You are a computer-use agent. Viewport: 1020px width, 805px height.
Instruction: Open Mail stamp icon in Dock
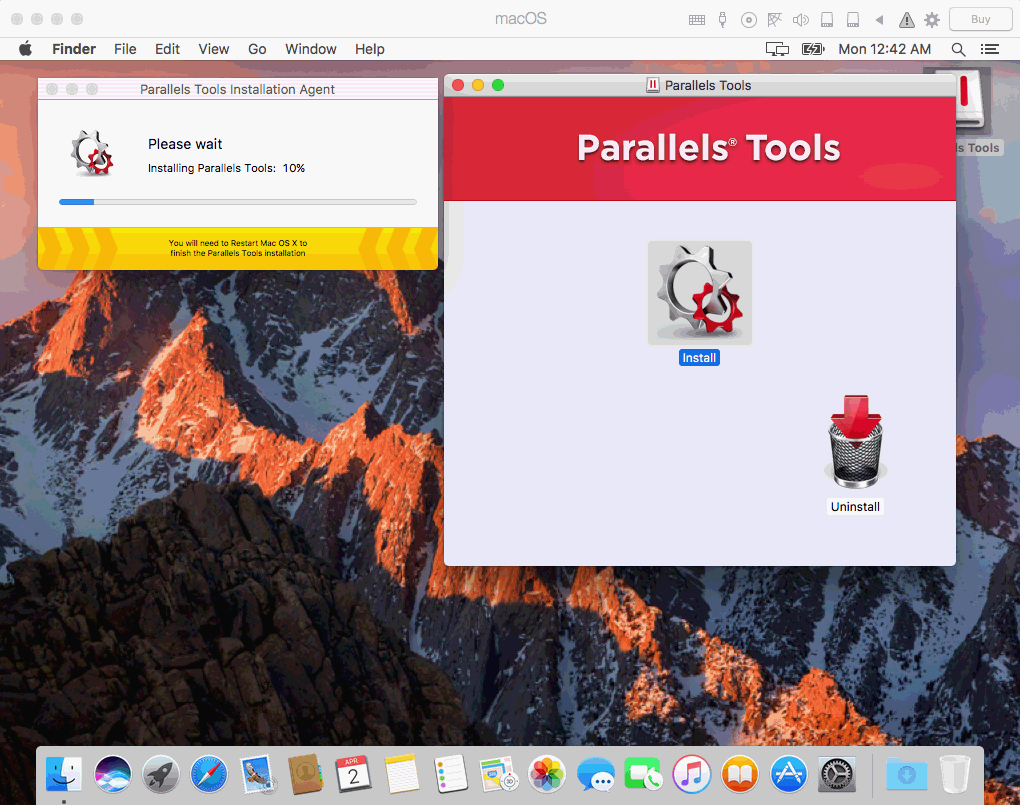click(x=258, y=774)
